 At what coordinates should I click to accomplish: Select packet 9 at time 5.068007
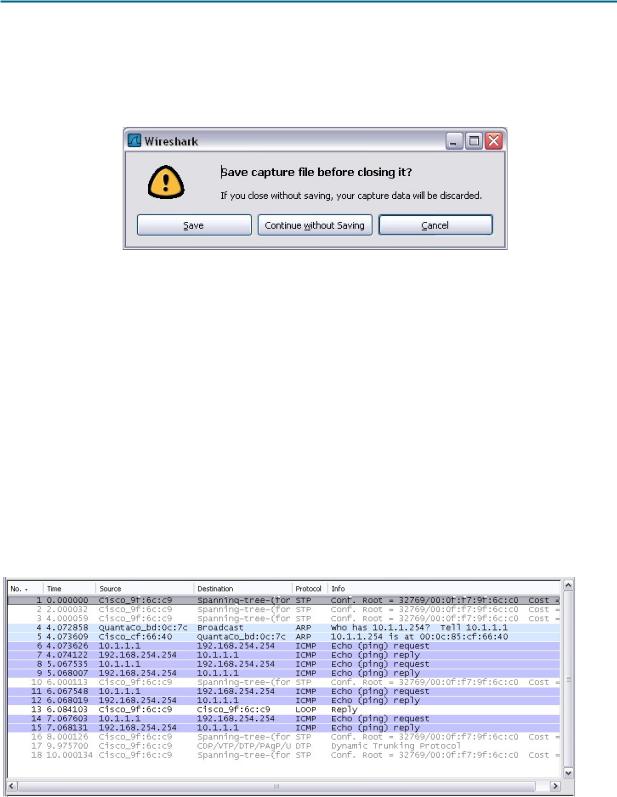coord(284,673)
